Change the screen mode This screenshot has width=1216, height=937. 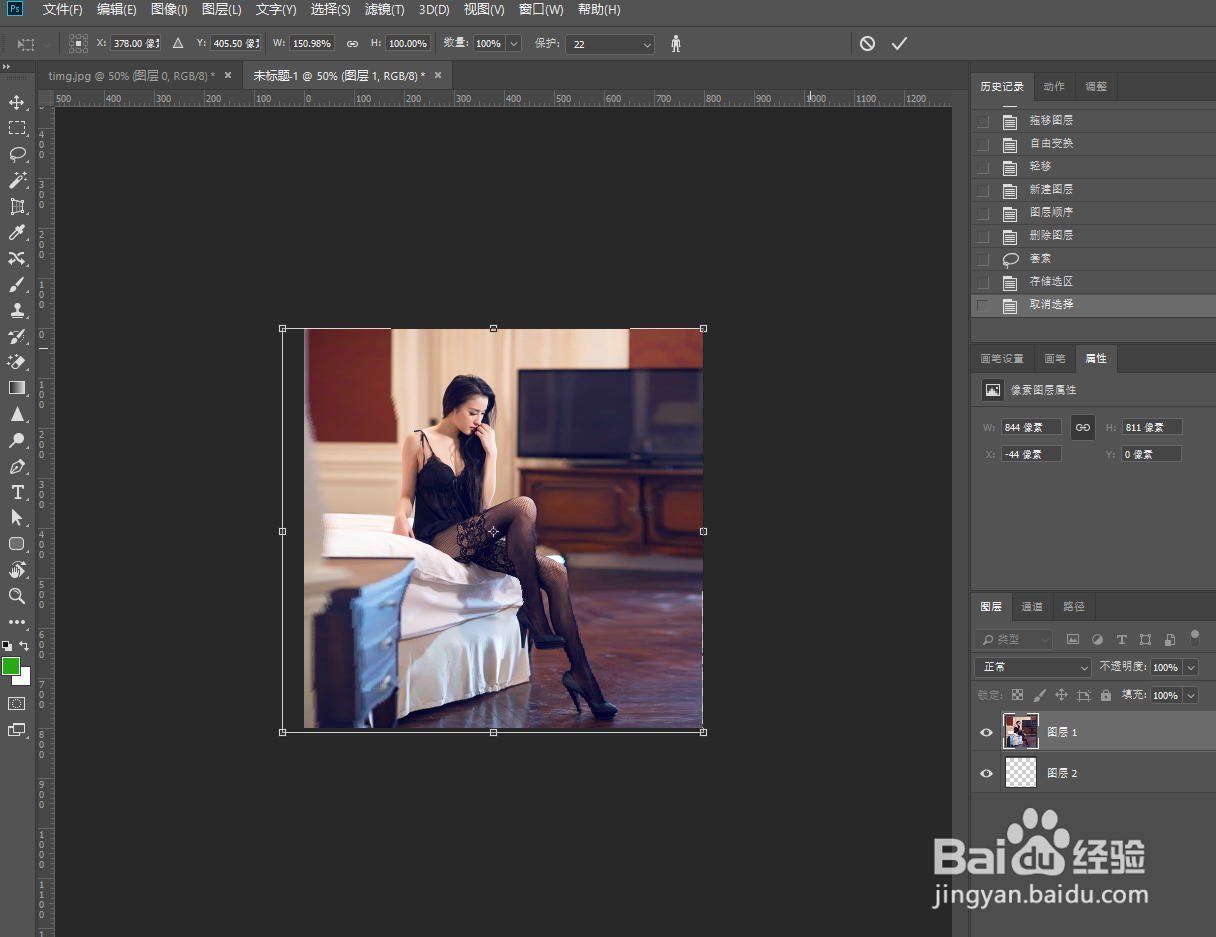pyautogui.click(x=17, y=730)
